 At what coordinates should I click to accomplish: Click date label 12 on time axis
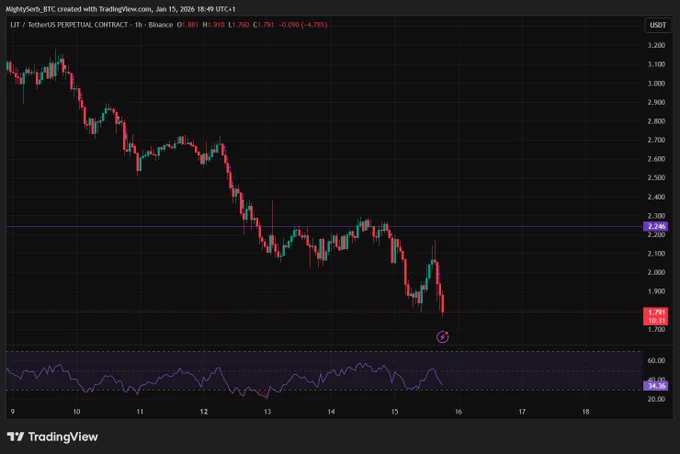[x=204, y=412]
